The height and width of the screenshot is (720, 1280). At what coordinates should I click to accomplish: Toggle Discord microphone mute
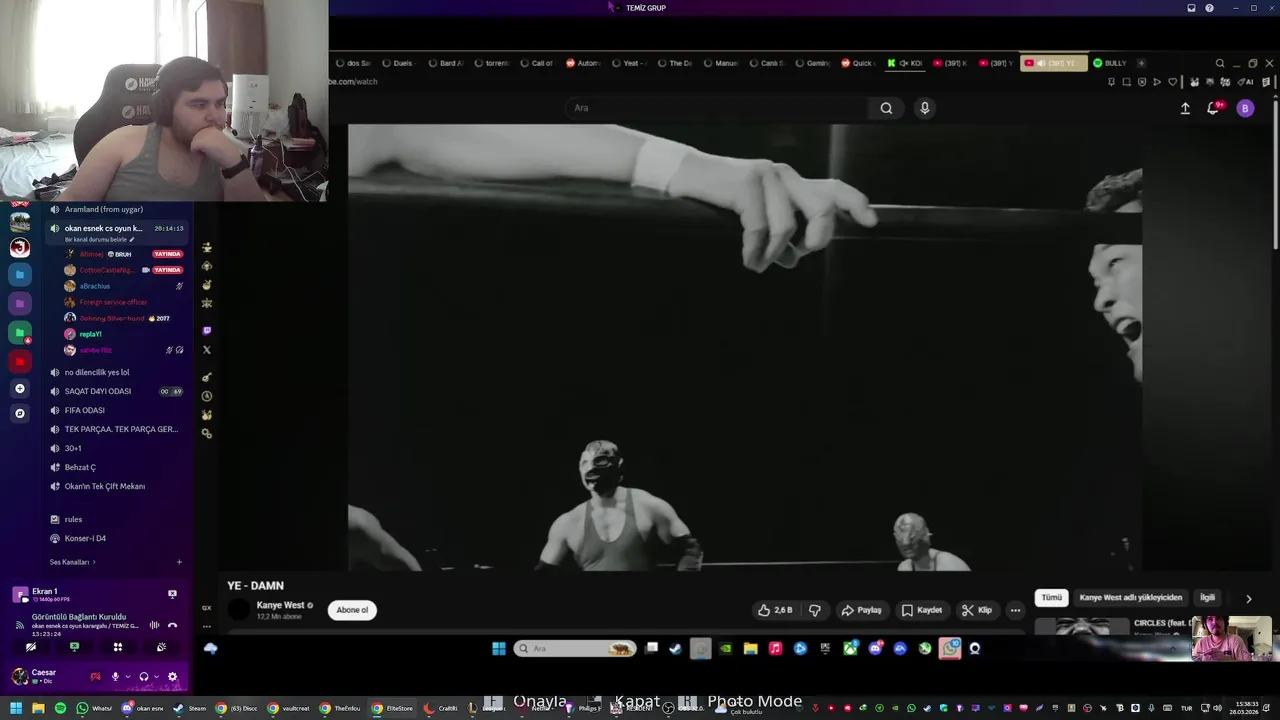click(x=115, y=677)
